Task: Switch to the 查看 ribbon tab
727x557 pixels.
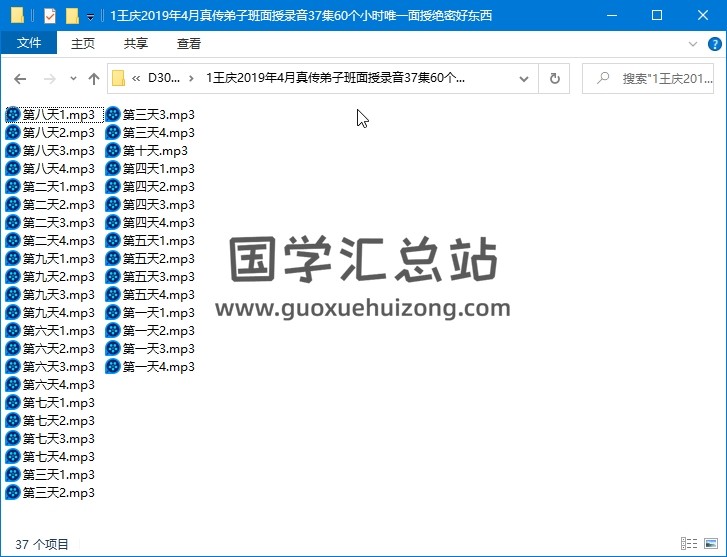Action: pos(188,43)
